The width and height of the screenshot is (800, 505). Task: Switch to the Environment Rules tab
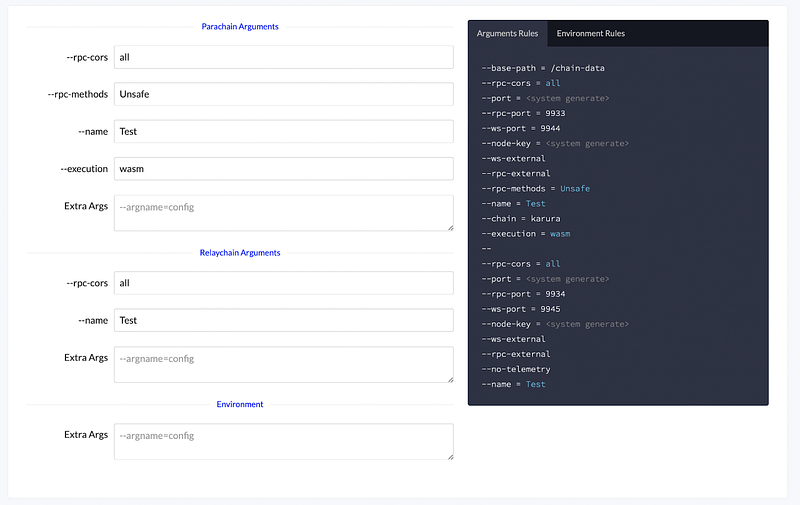(x=591, y=33)
